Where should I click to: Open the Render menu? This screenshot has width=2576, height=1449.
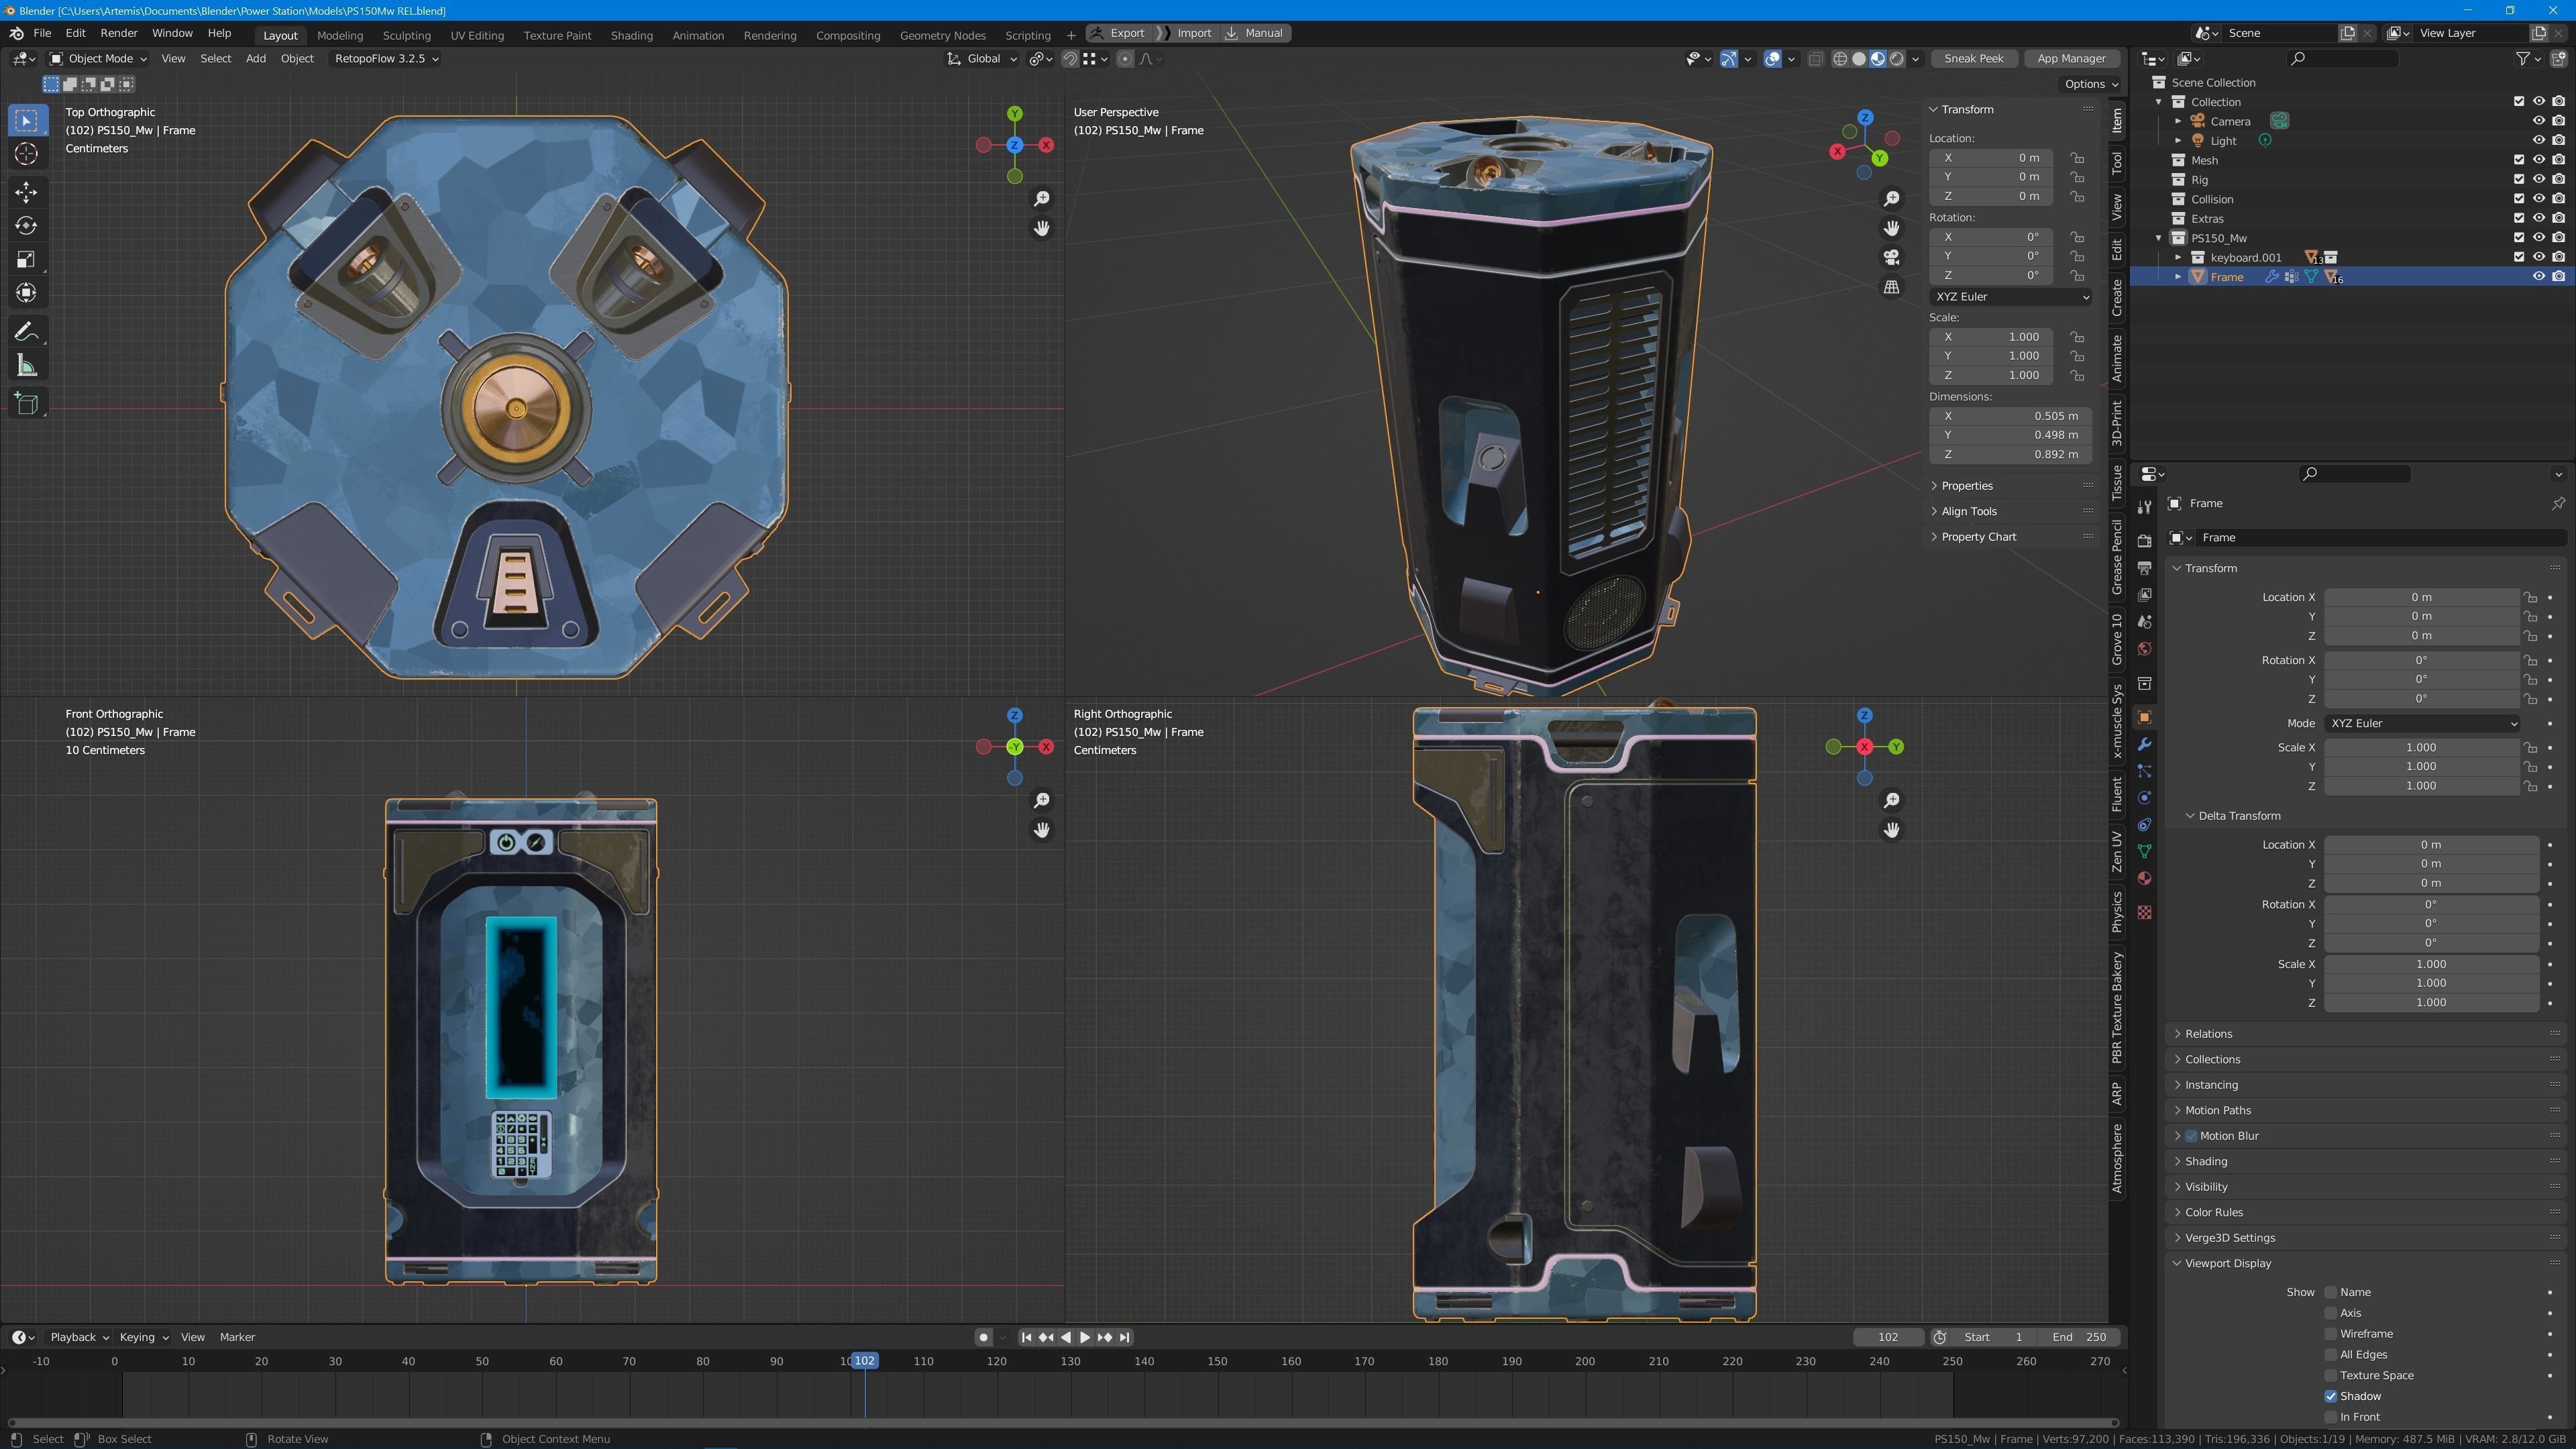tap(119, 33)
